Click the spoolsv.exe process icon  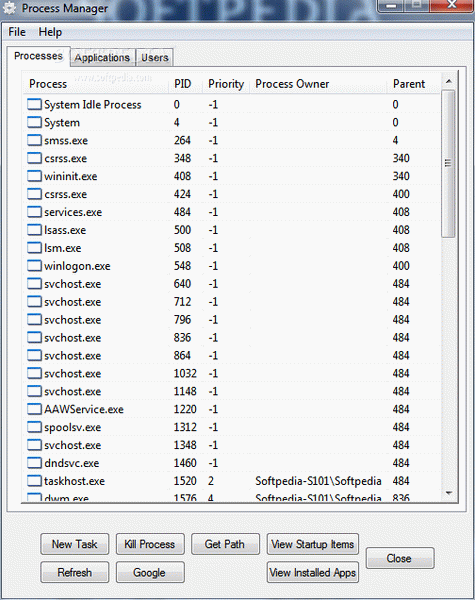(x=34, y=427)
